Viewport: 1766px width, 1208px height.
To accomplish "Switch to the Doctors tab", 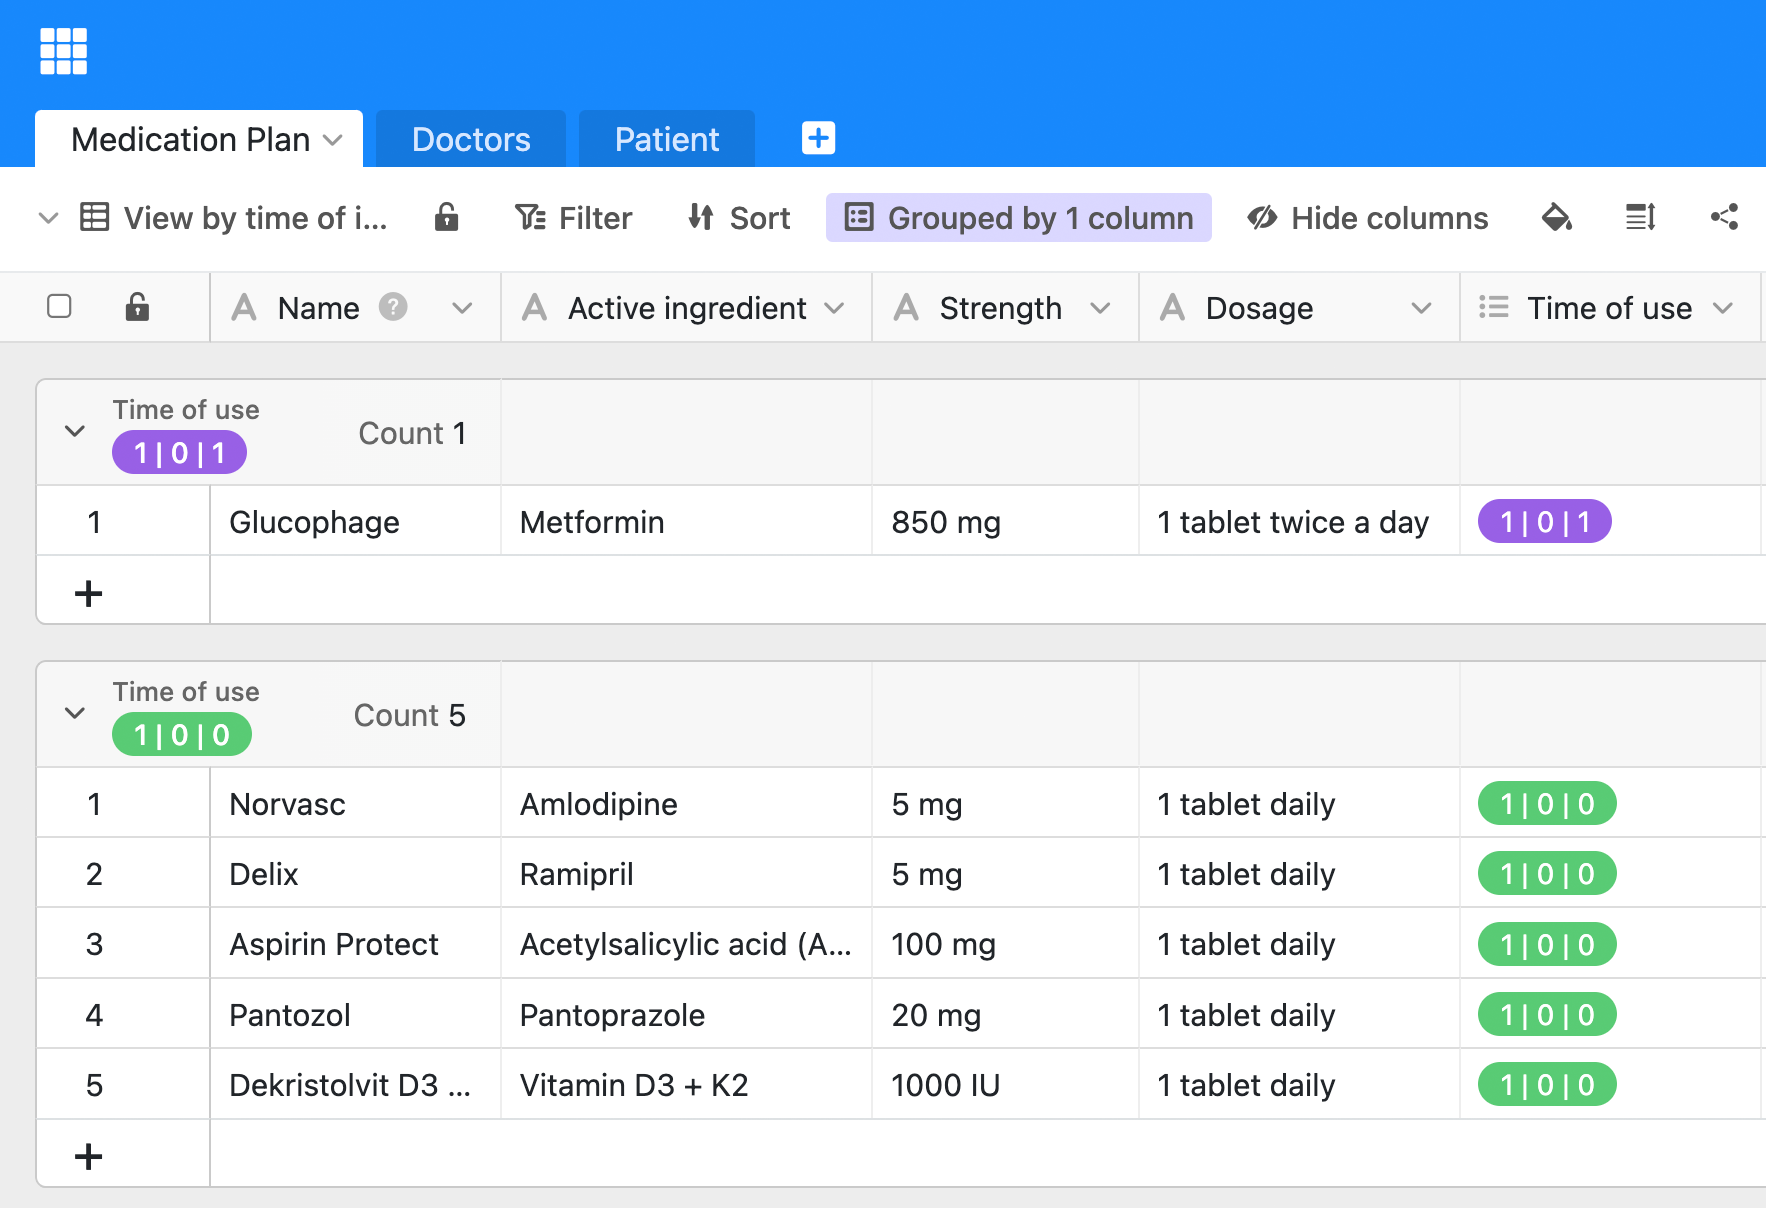I will (471, 139).
